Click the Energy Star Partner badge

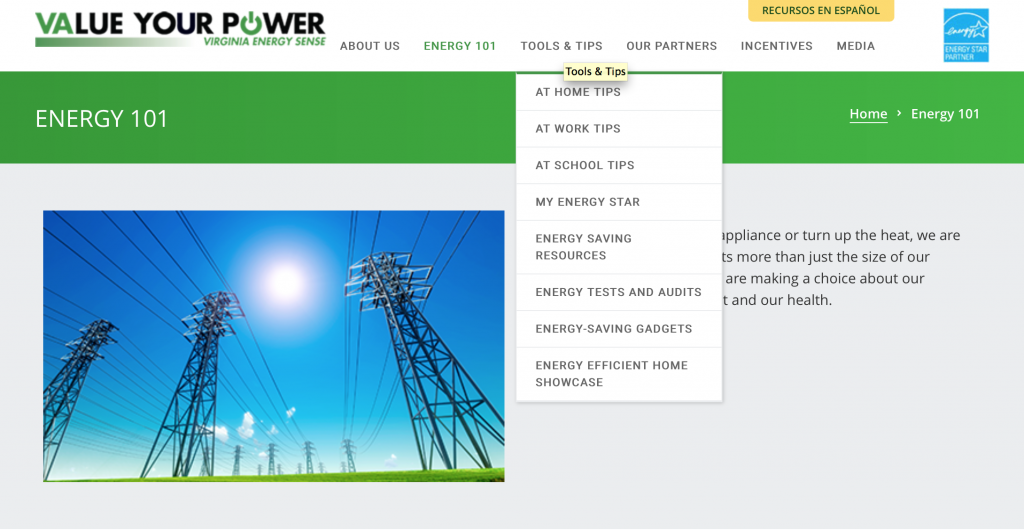[965, 35]
